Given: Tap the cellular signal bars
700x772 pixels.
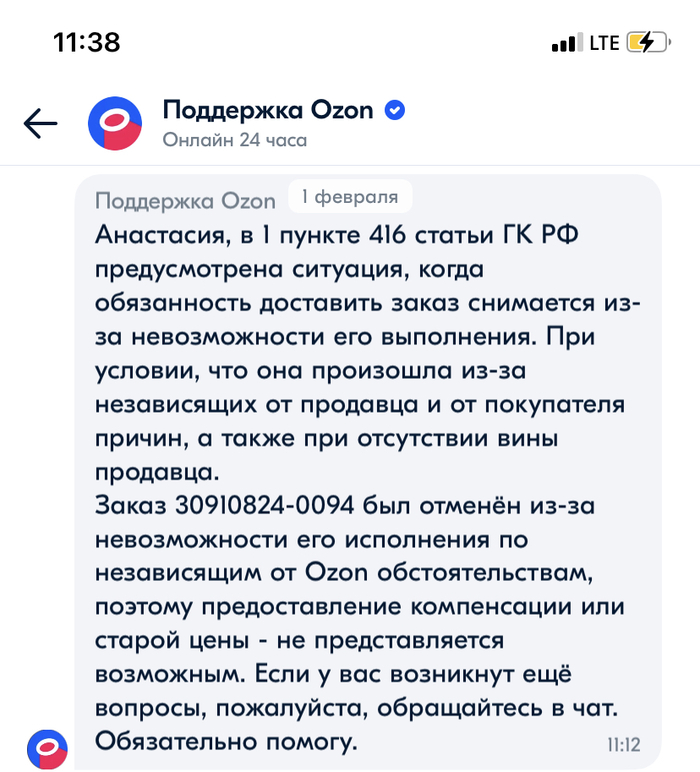Looking at the screenshot, I should click(x=566, y=44).
